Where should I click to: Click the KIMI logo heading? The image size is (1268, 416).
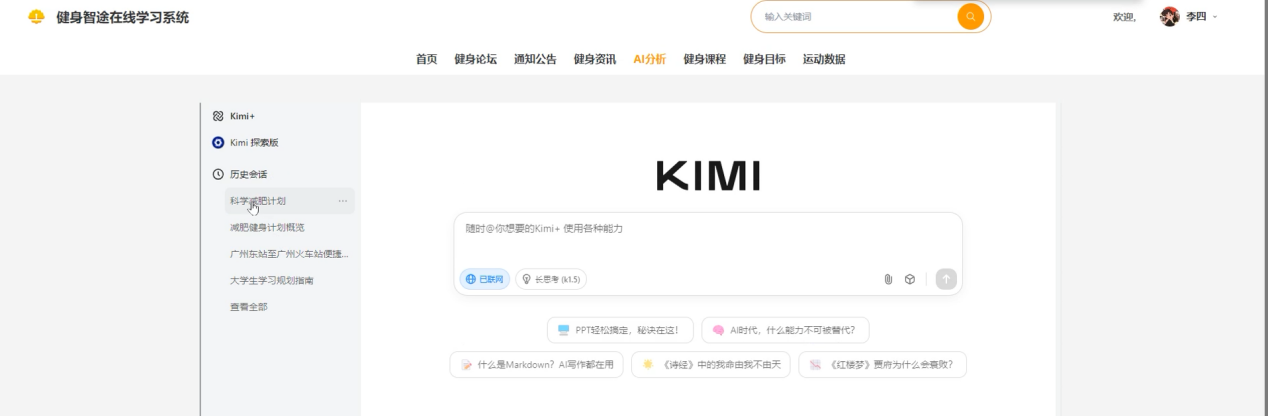pyautogui.click(x=708, y=175)
